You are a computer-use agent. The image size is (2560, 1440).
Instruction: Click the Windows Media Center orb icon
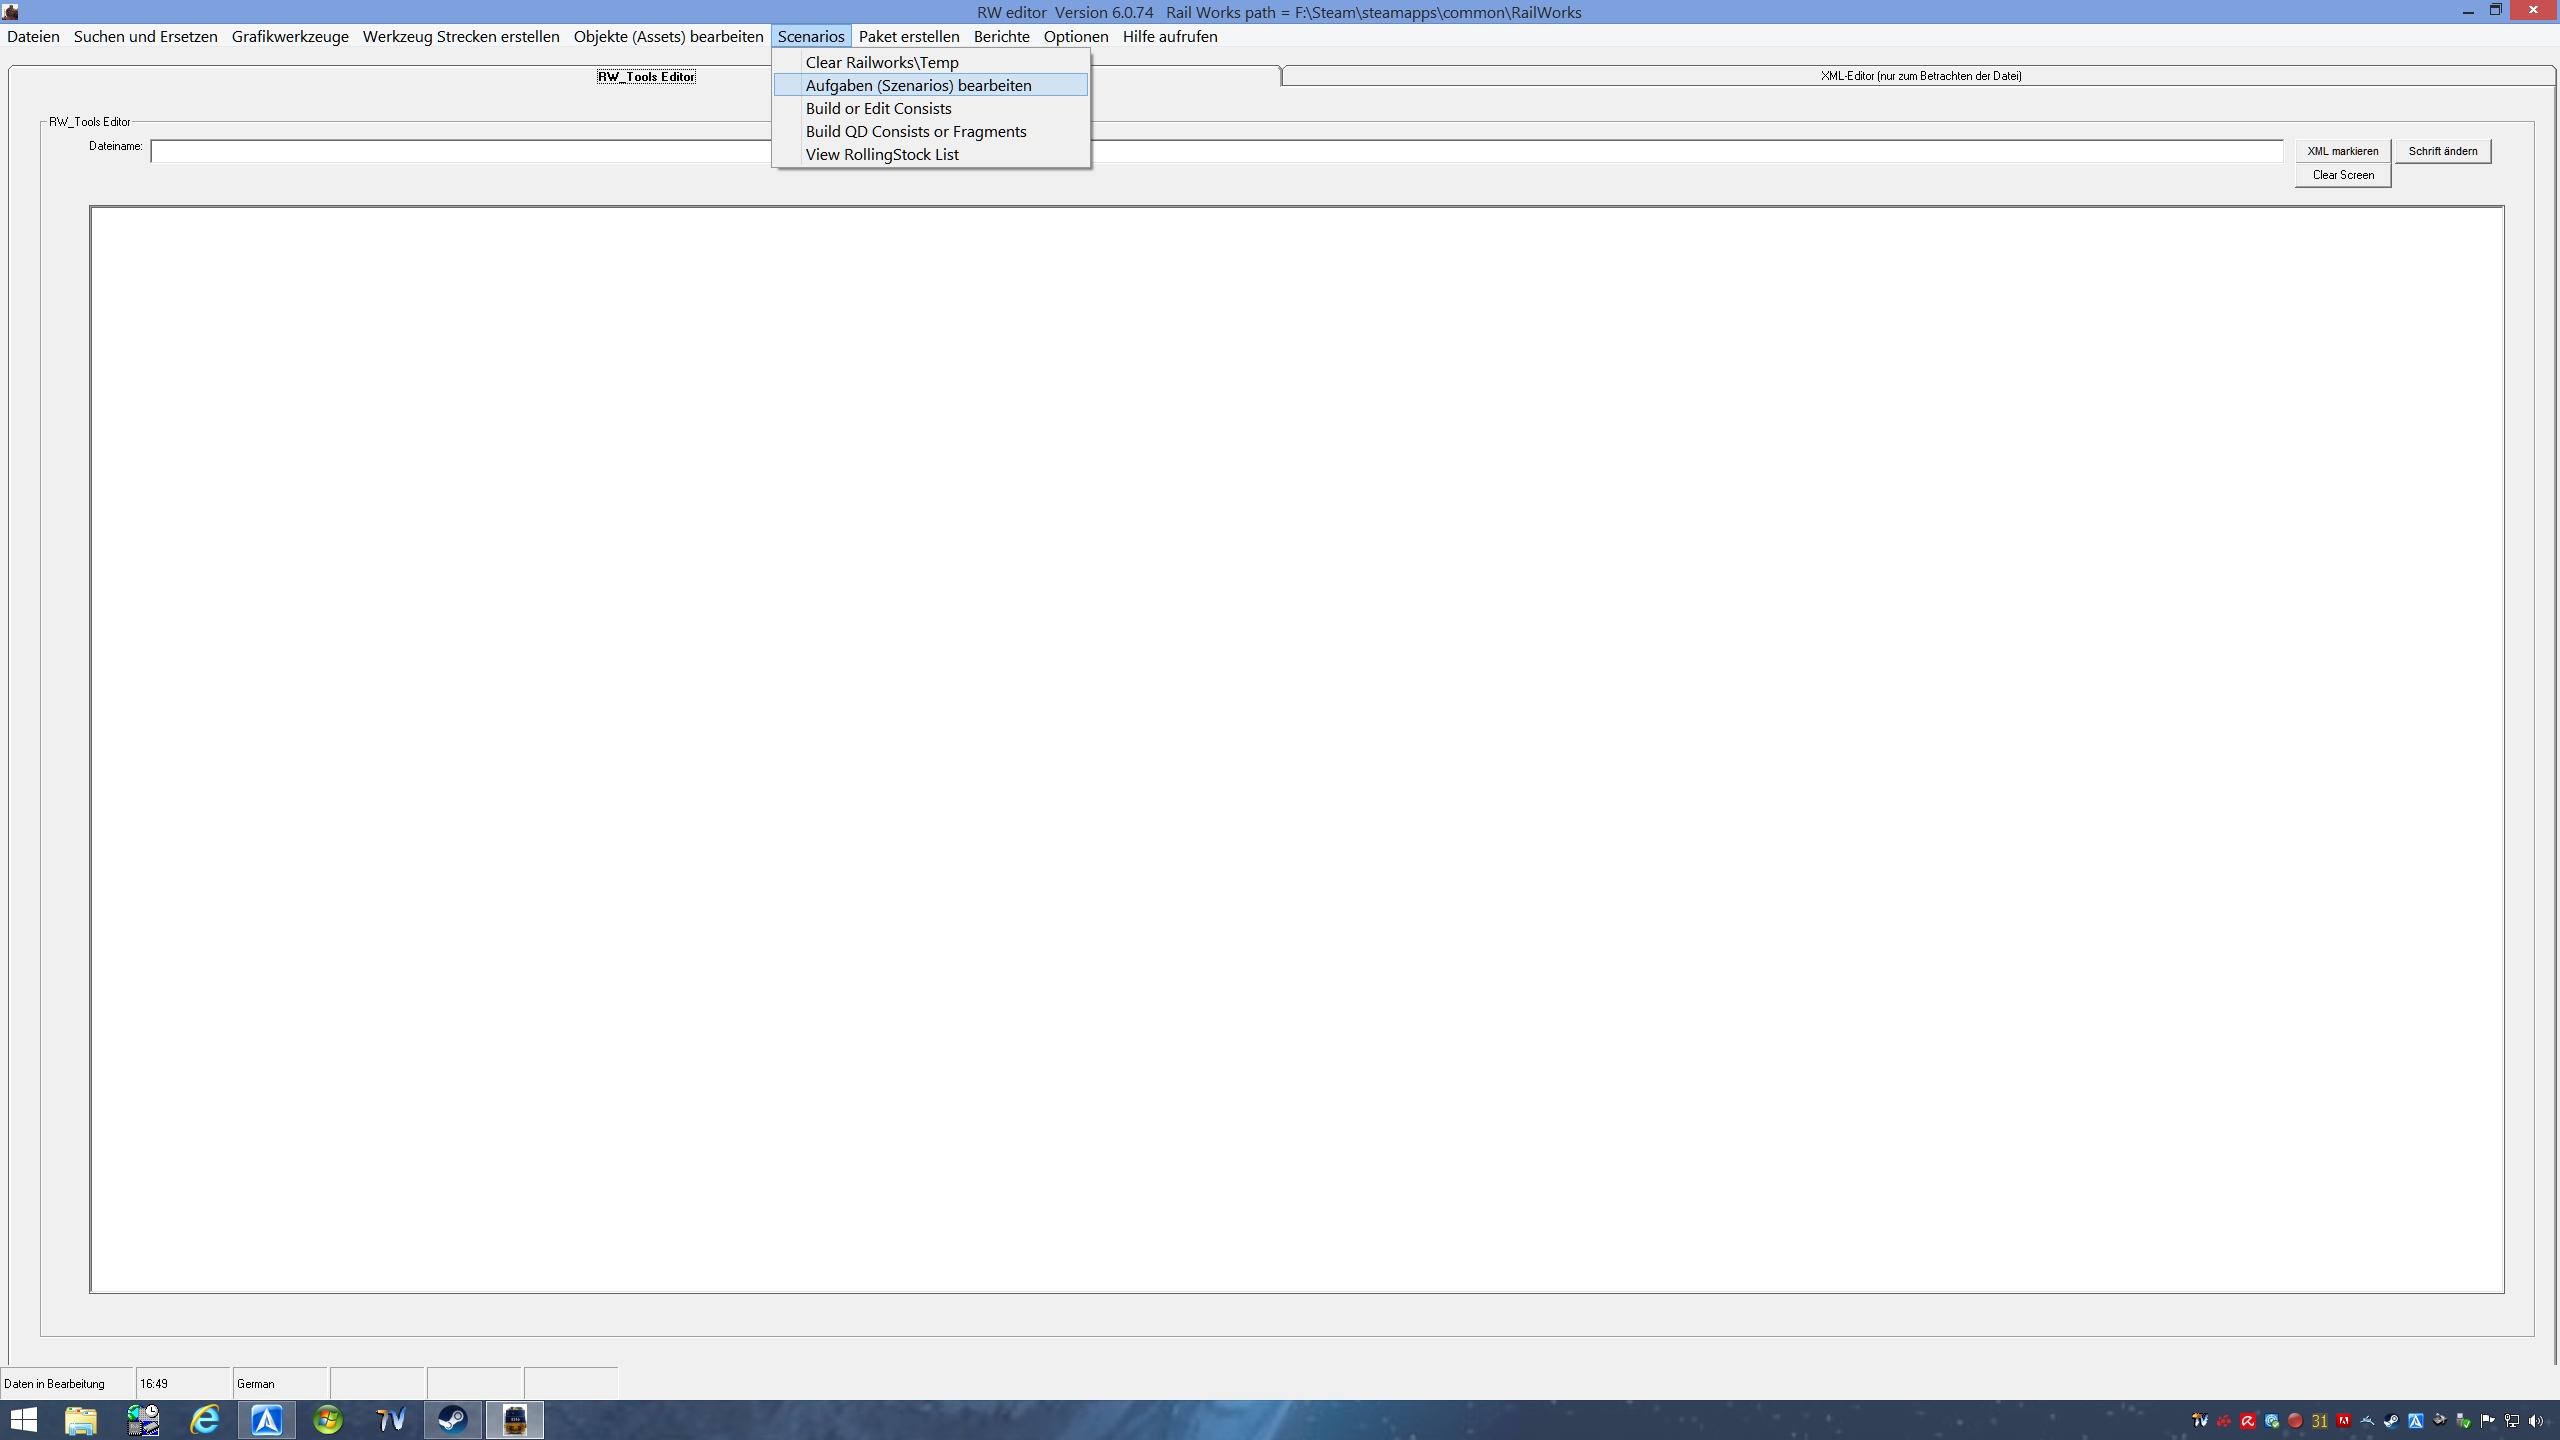[328, 1419]
